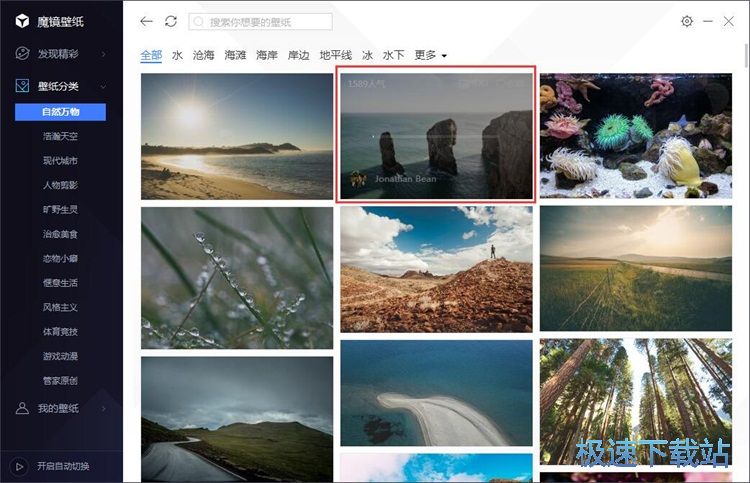The image size is (750, 483).
Task: Click the 1589人气 popularity label
Action: (366, 84)
